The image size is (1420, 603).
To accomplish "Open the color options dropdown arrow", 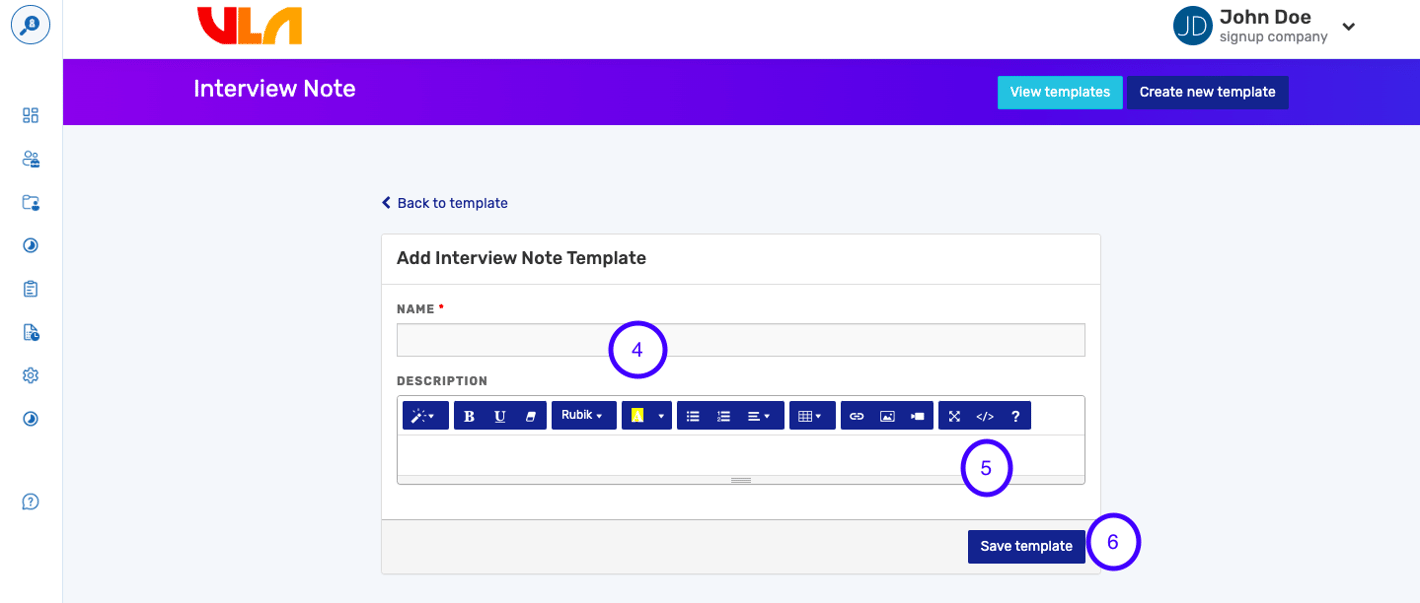I will coord(661,416).
